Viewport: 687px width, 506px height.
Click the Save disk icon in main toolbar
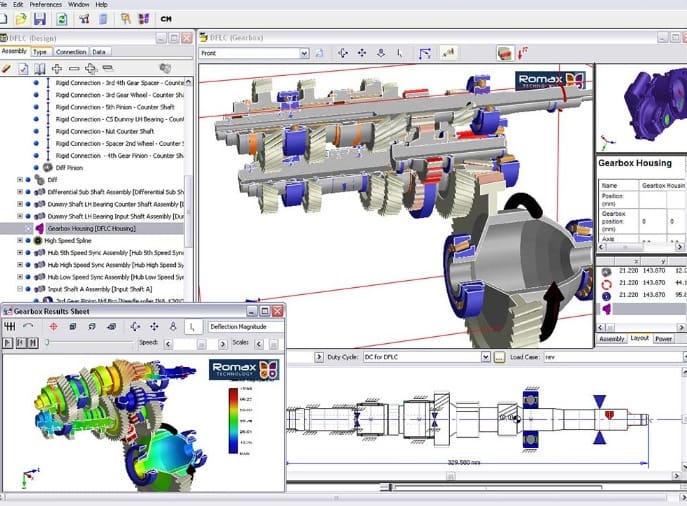pos(39,18)
